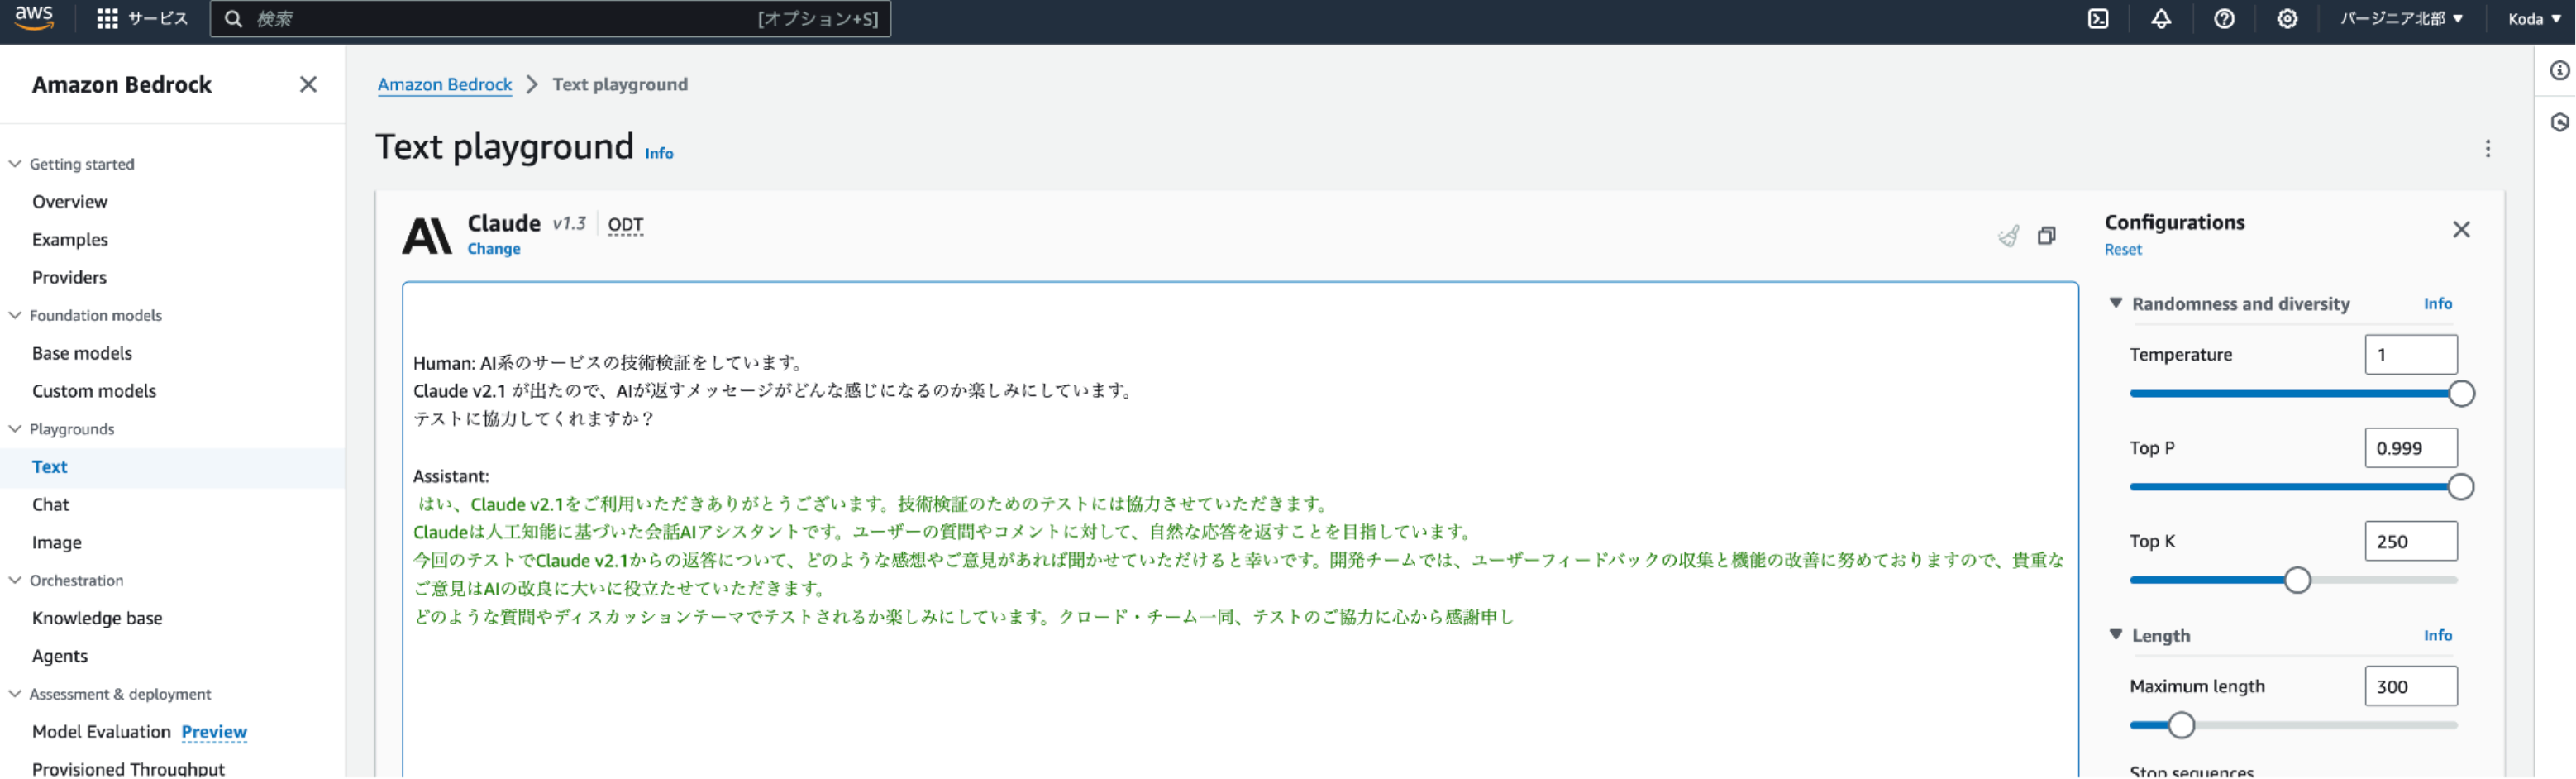2576x779 pixels.
Task: Open the Chat playground page
Action: pos(50,505)
